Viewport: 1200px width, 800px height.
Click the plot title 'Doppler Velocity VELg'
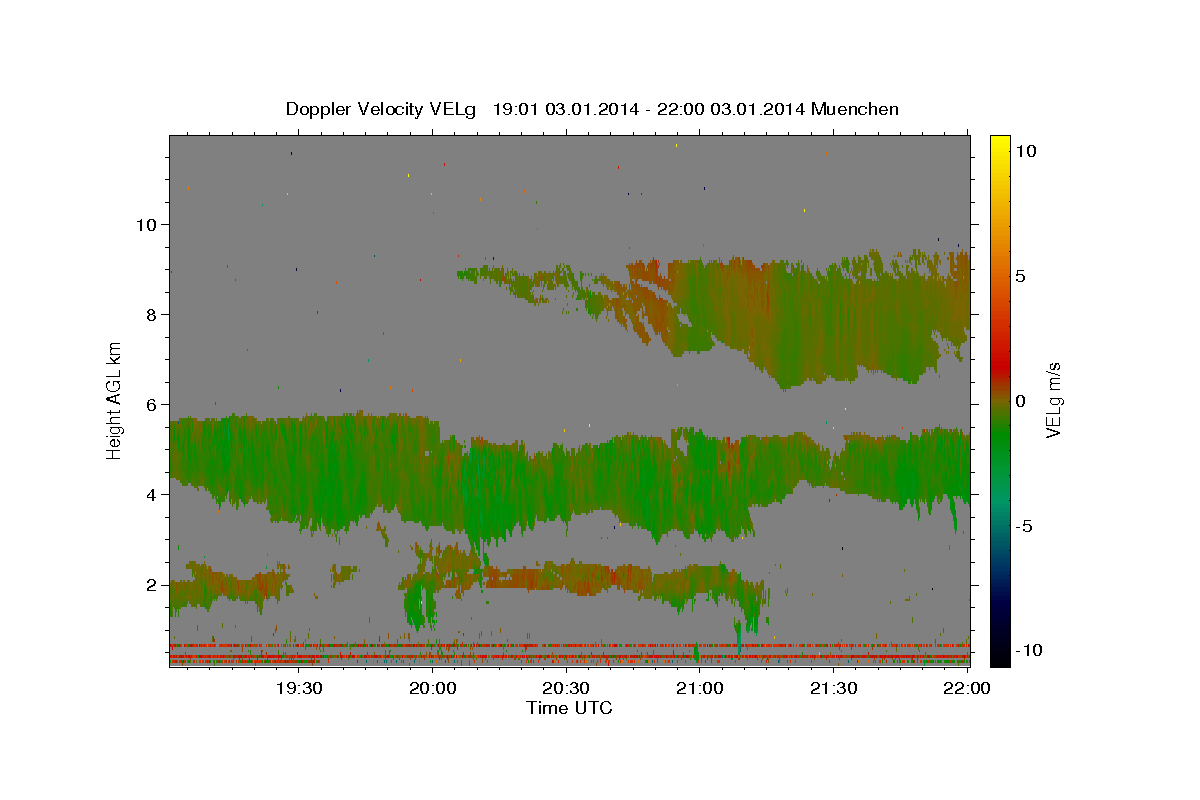(x=382, y=109)
